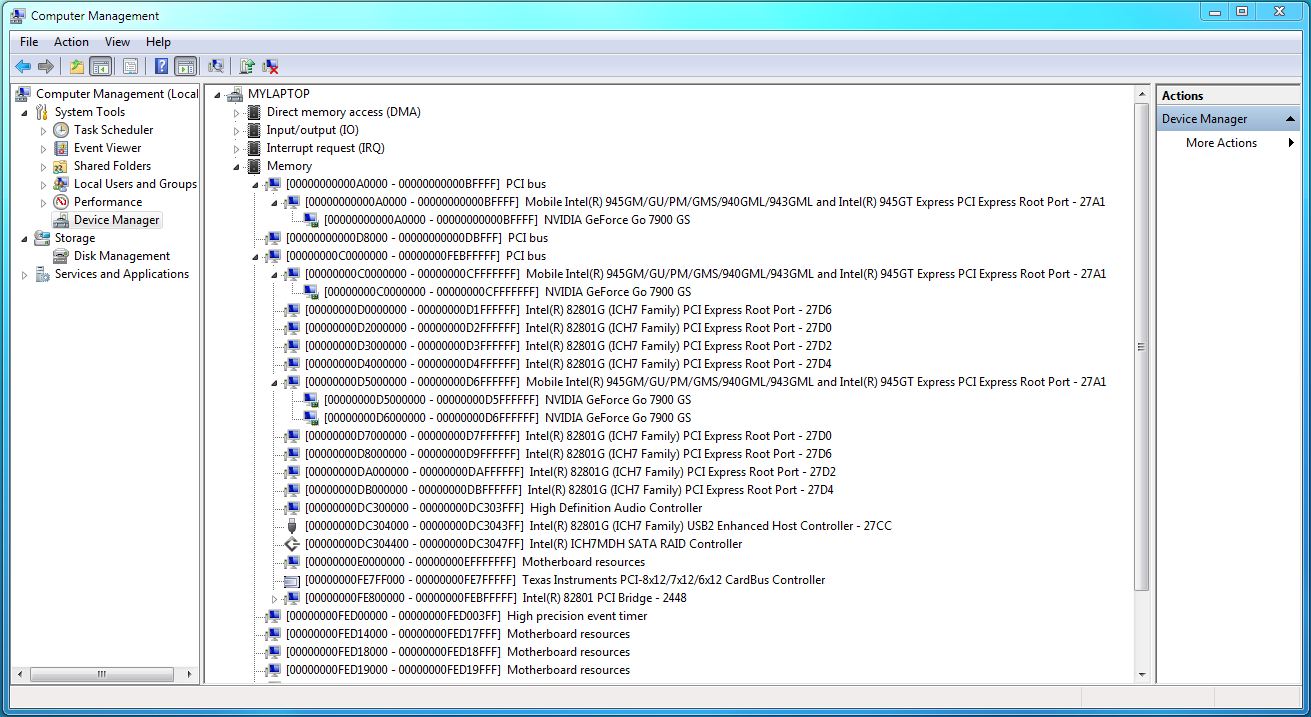
Task: Open the File menu
Action: pos(29,42)
